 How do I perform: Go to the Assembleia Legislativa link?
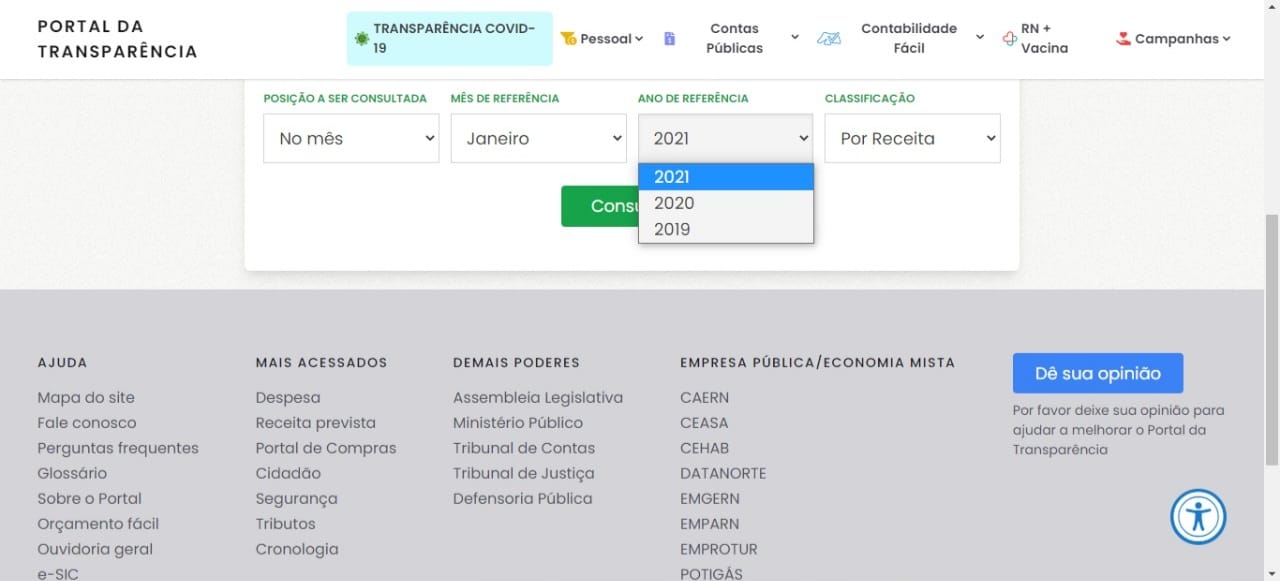(x=537, y=398)
